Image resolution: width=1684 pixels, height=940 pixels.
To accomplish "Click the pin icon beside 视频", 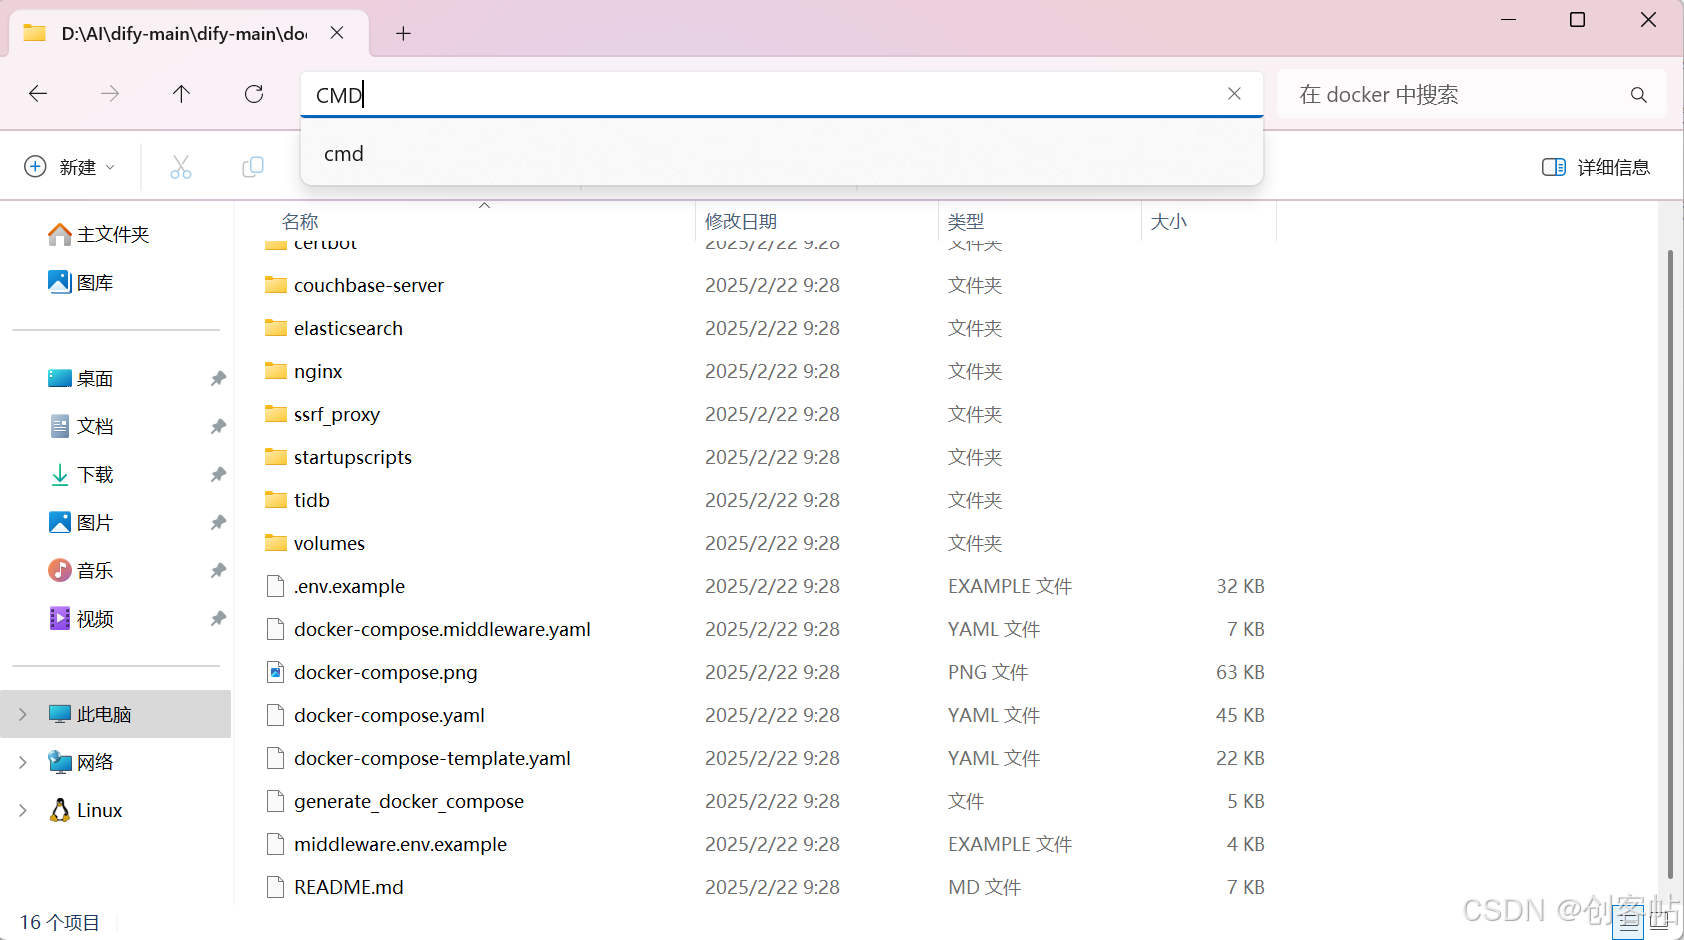I will click(x=218, y=619).
